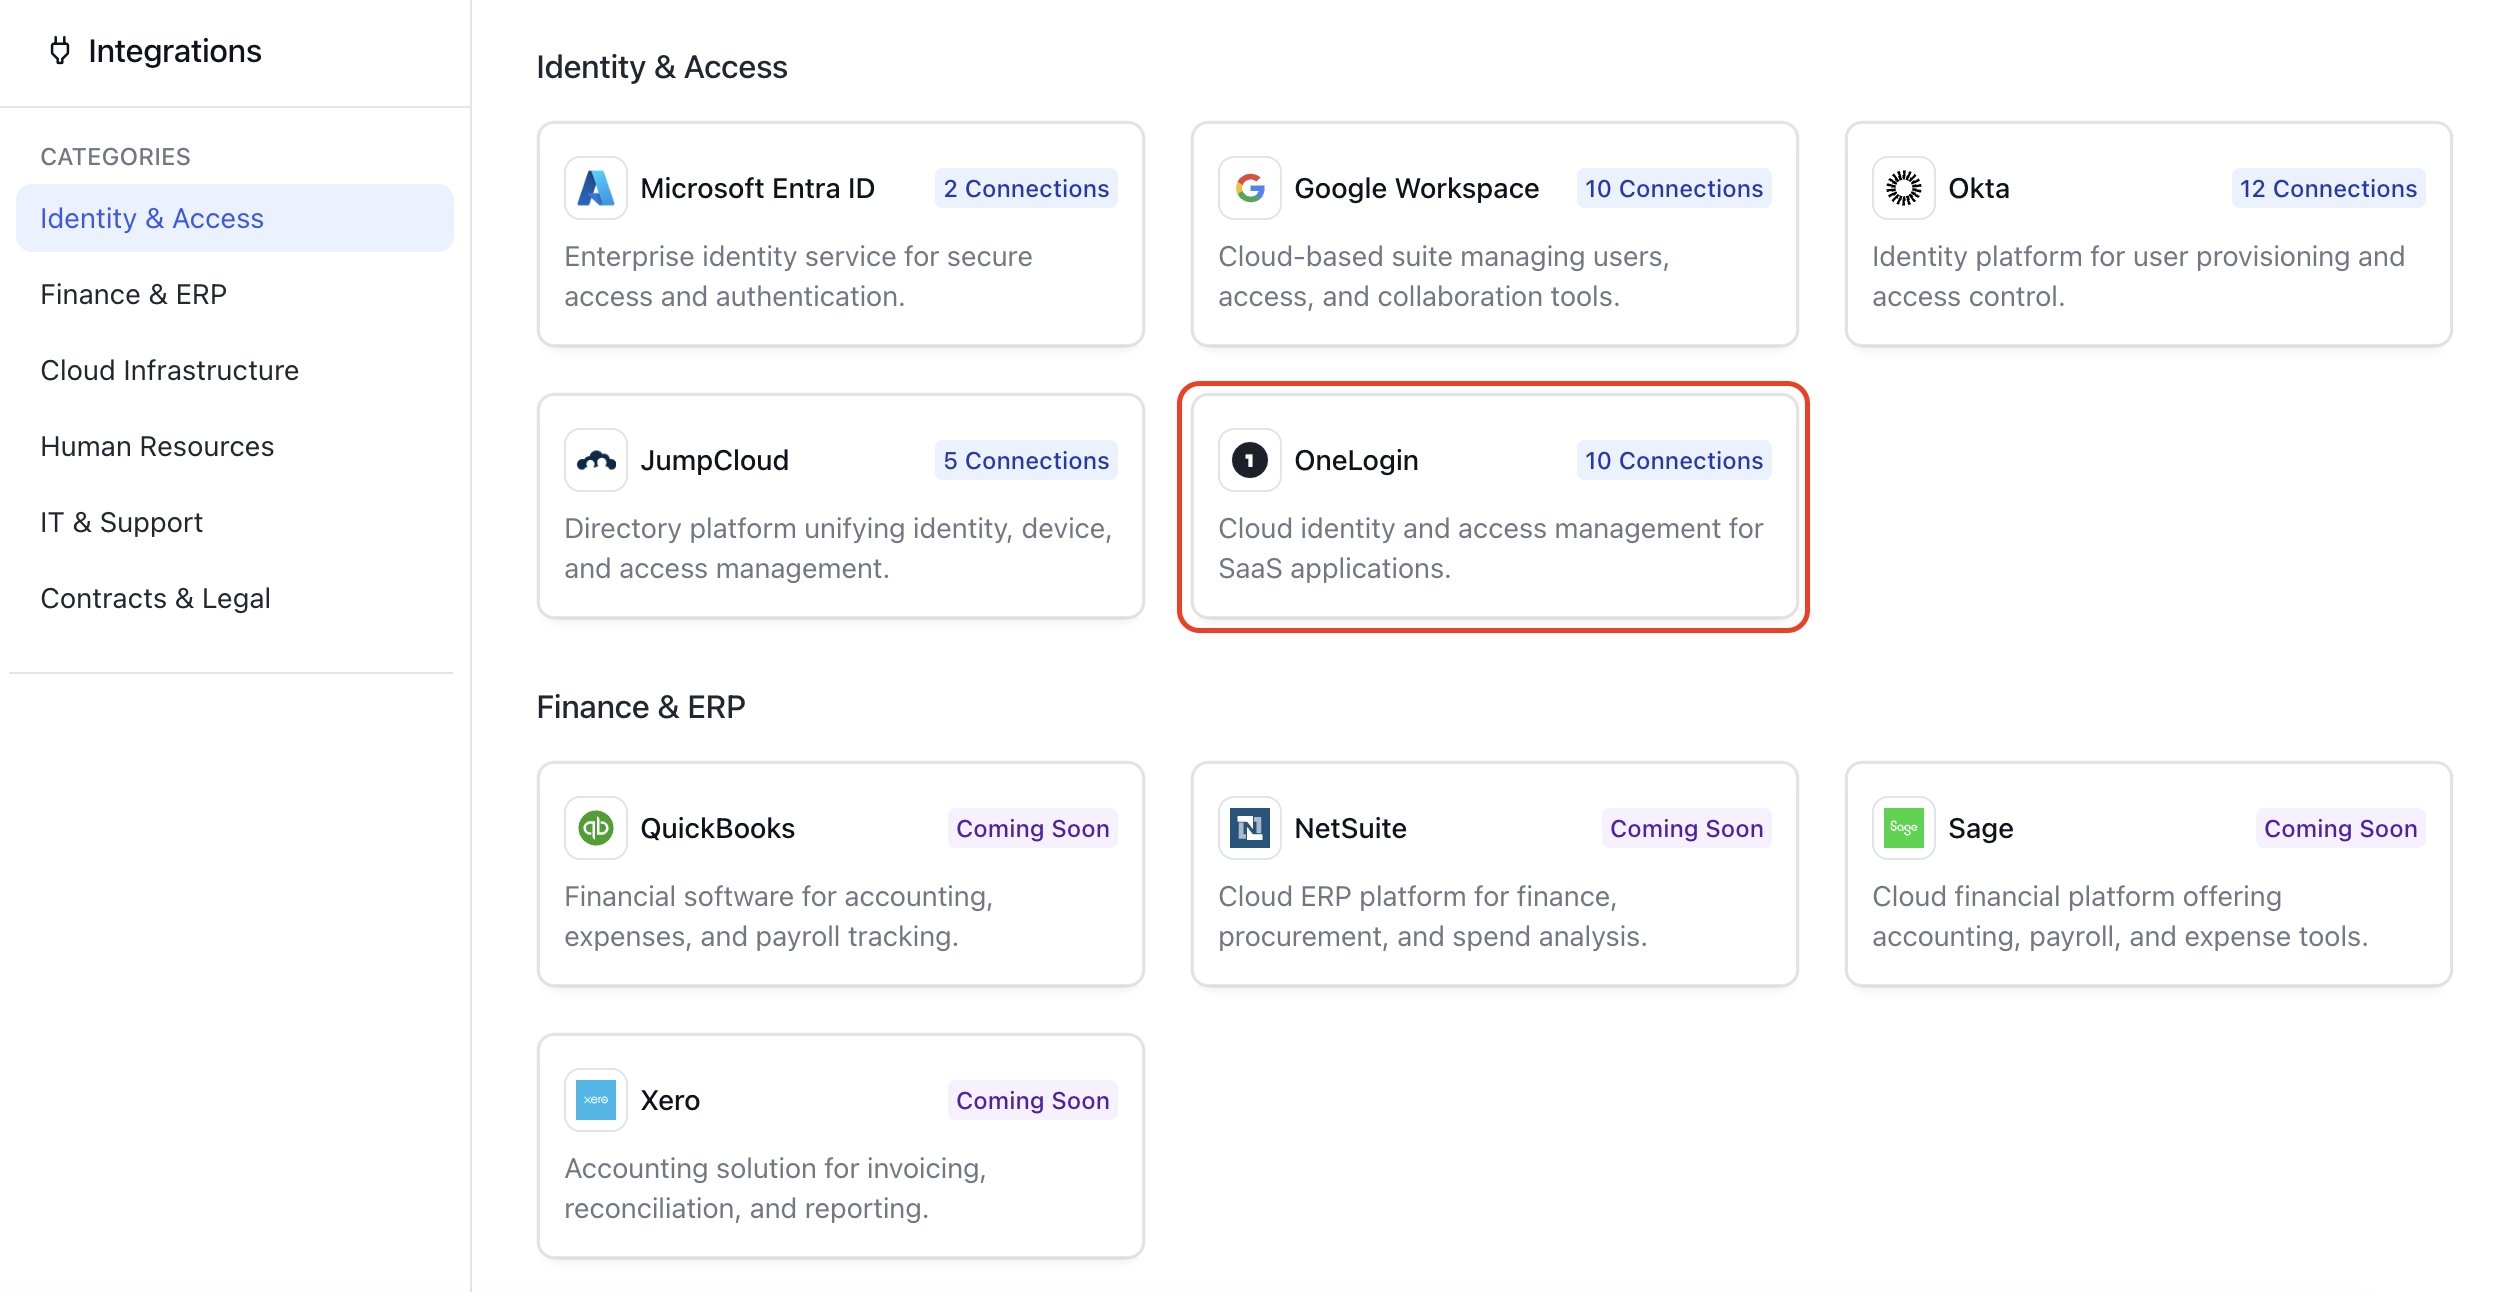The height and width of the screenshot is (1292, 2498).
Task: Click OneLogin description about SaaS applications
Action: coord(1490,548)
